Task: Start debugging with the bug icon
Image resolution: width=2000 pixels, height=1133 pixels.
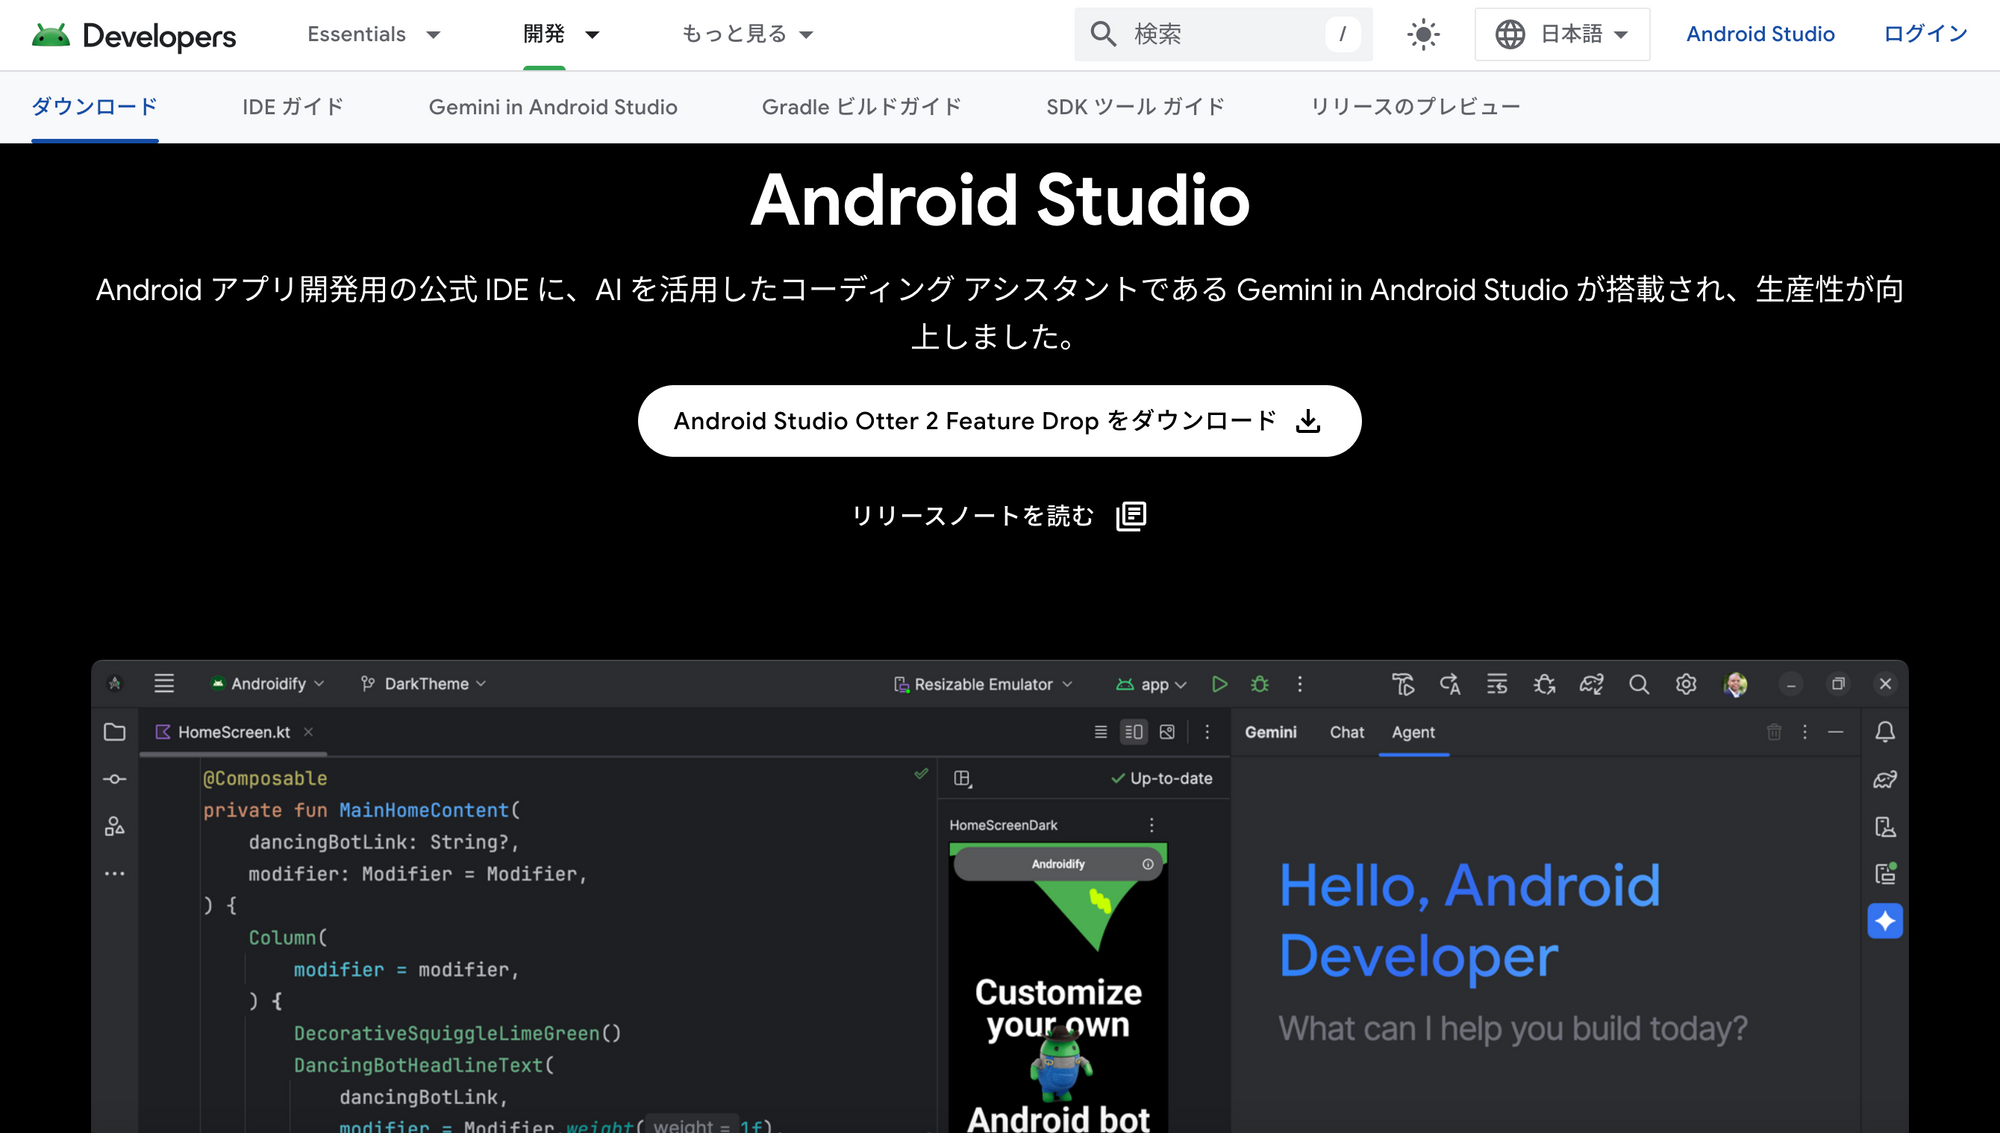Action: point(1260,684)
